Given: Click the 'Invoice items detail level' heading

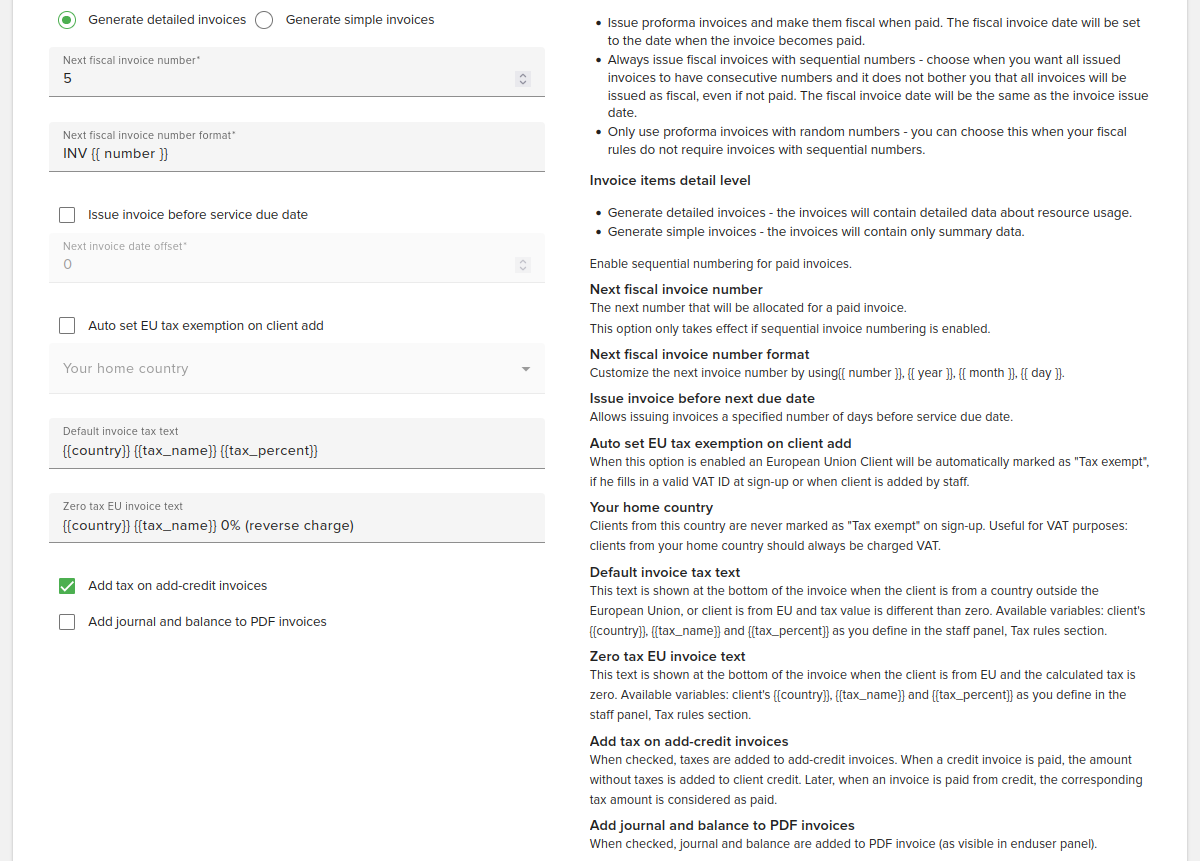Looking at the screenshot, I should click(x=668, y=180).
